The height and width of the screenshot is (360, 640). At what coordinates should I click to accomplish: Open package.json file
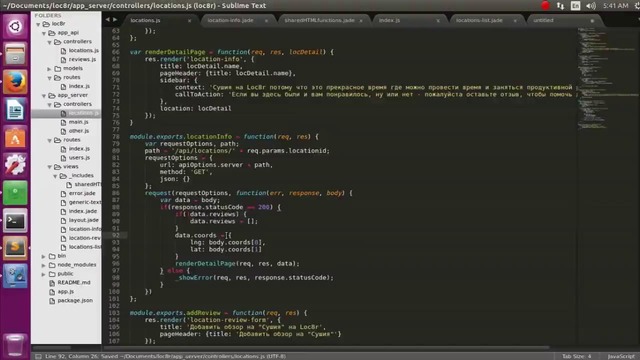75,300
